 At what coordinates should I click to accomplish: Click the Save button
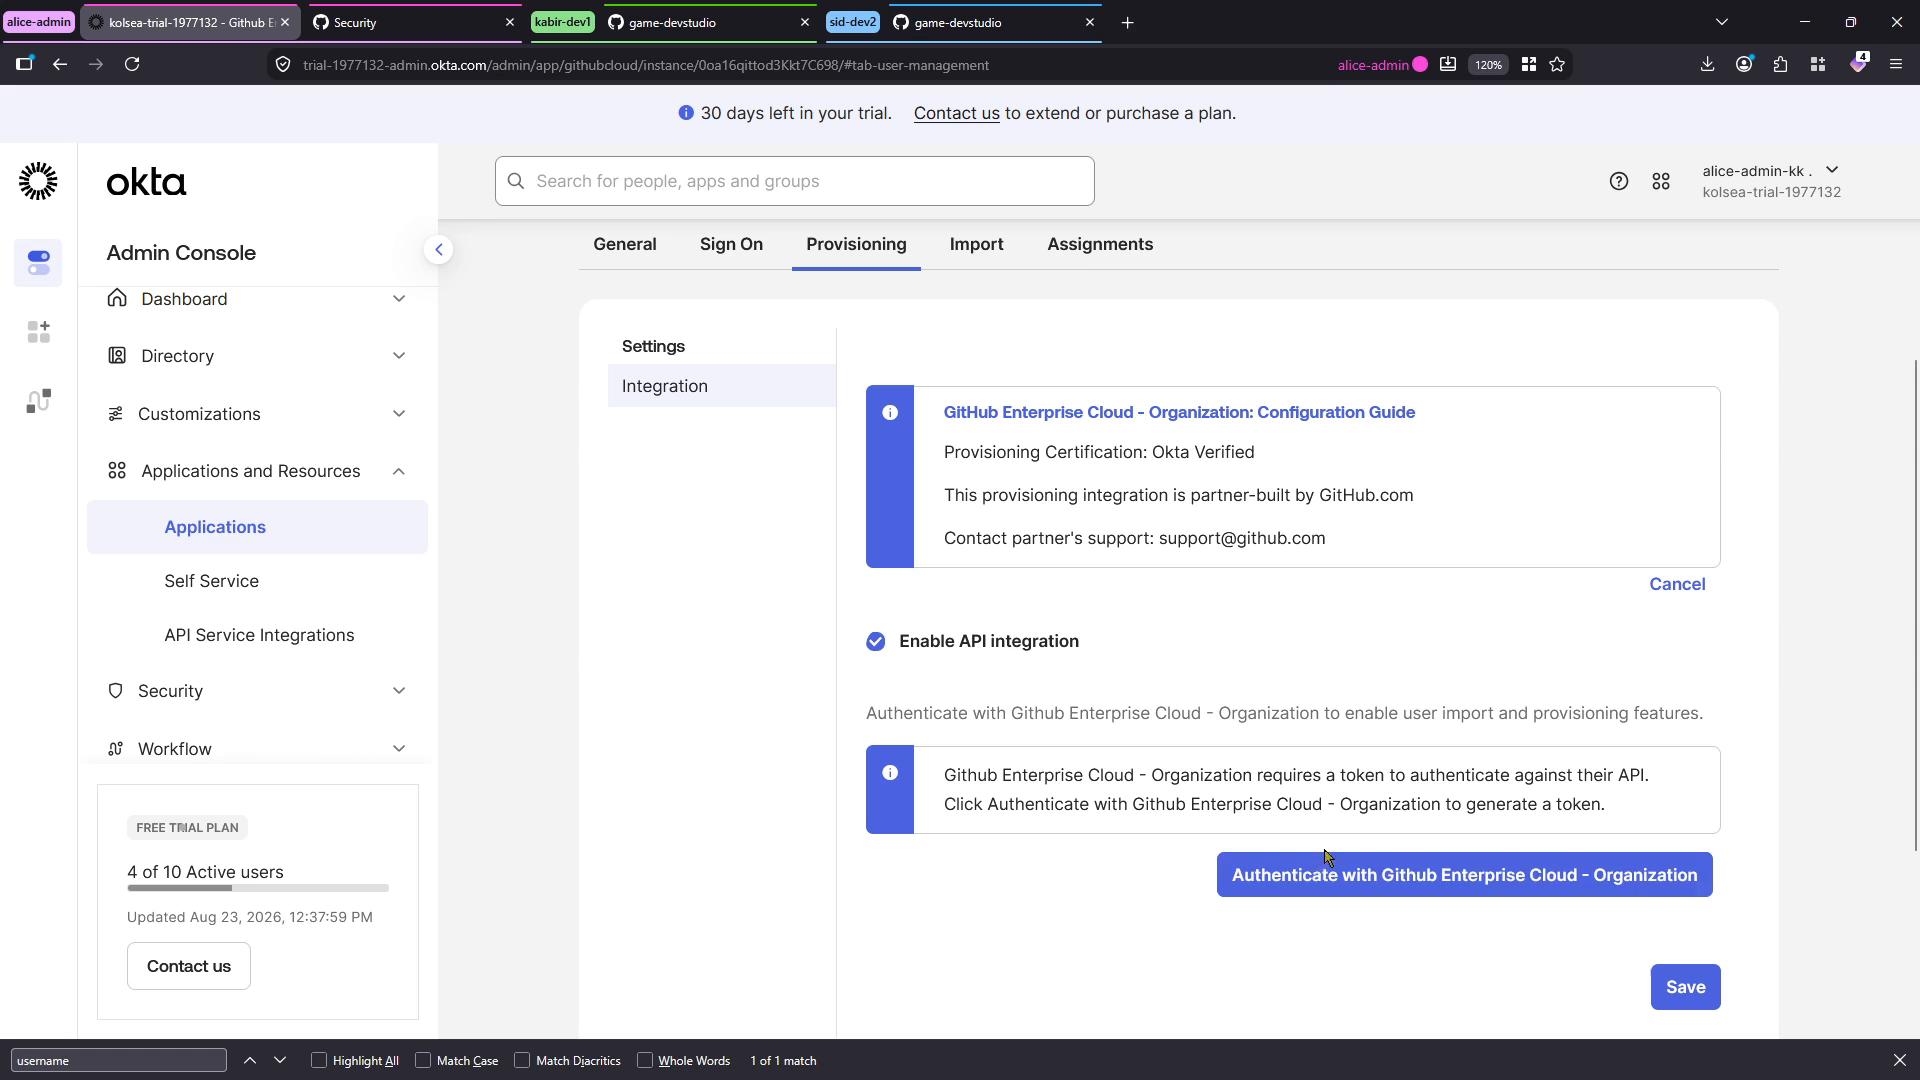1685,987
